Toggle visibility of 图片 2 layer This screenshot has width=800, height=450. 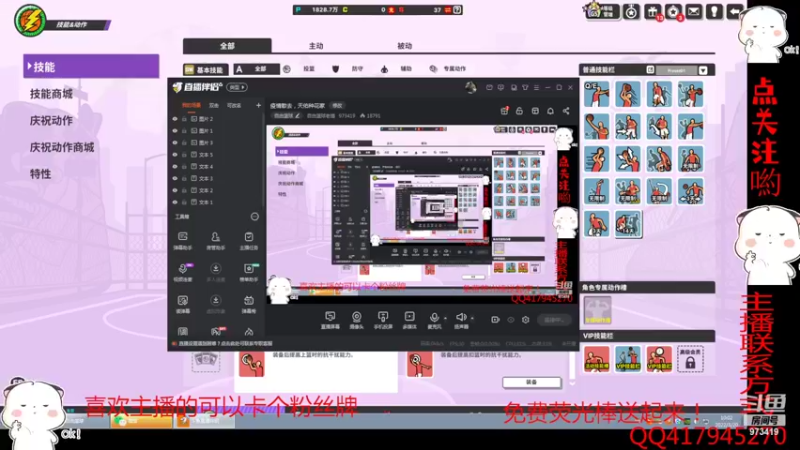click(x=175, y=119)
